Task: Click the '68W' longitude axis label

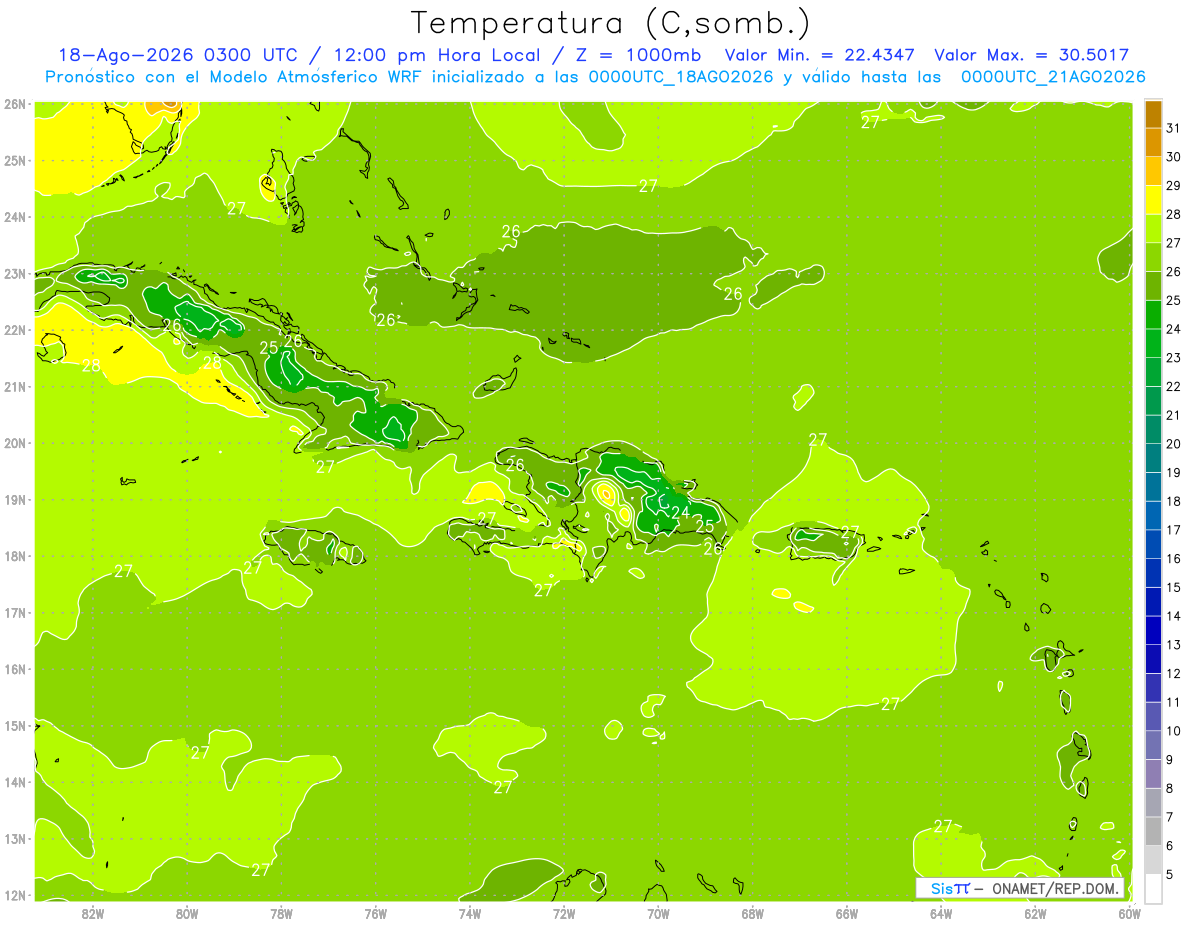Action: pyautogui.click(x=752, y=914)
